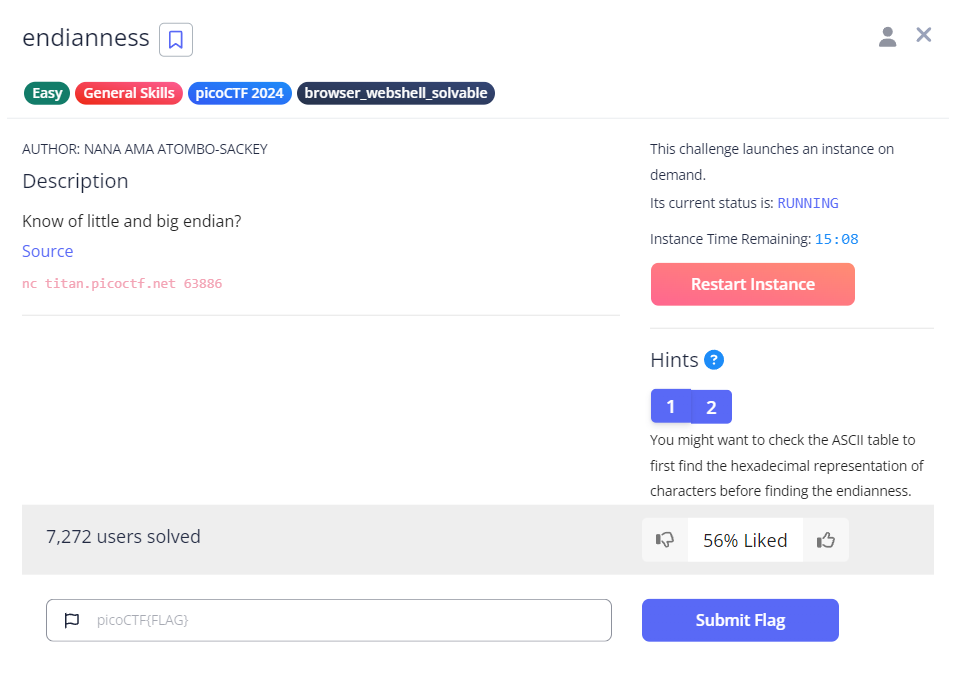
Task: Click the author name Nana Ama Atombo-Sackey
Action: tap(175, 149)
